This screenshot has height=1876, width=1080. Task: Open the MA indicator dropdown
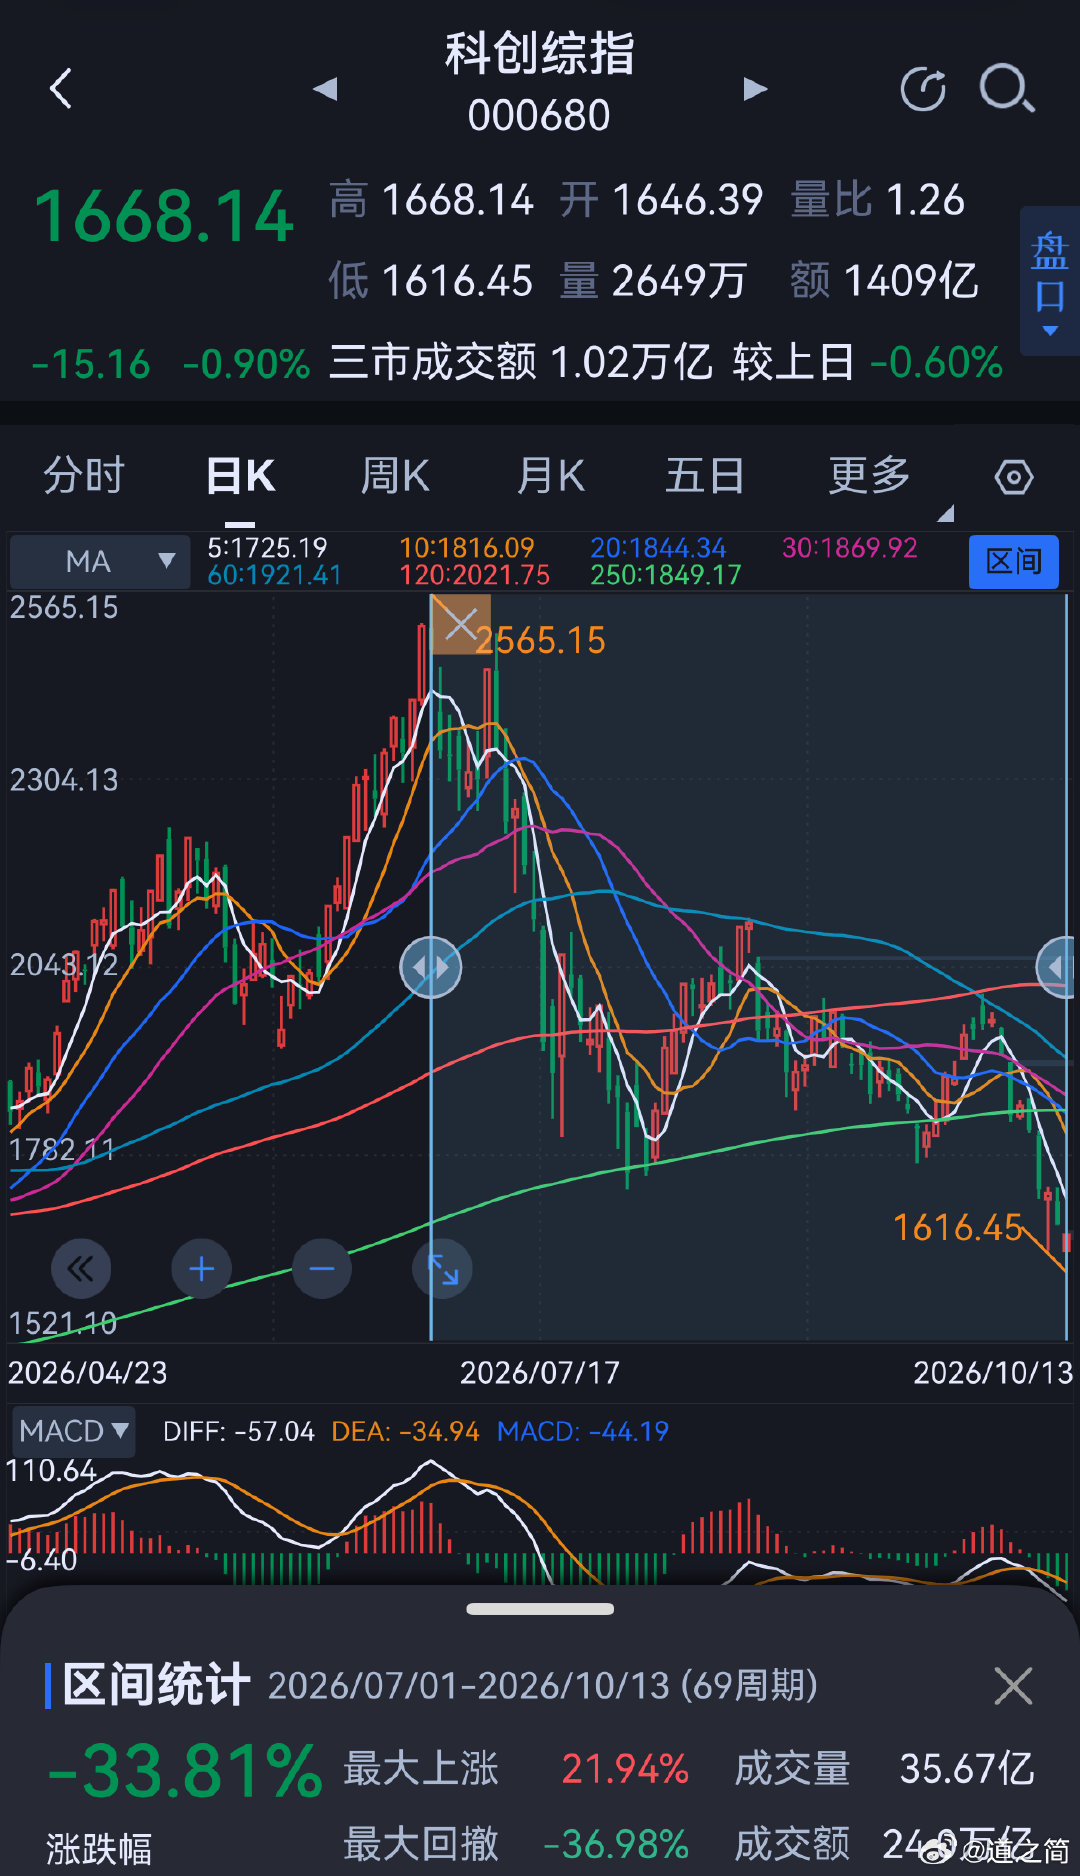100,561
